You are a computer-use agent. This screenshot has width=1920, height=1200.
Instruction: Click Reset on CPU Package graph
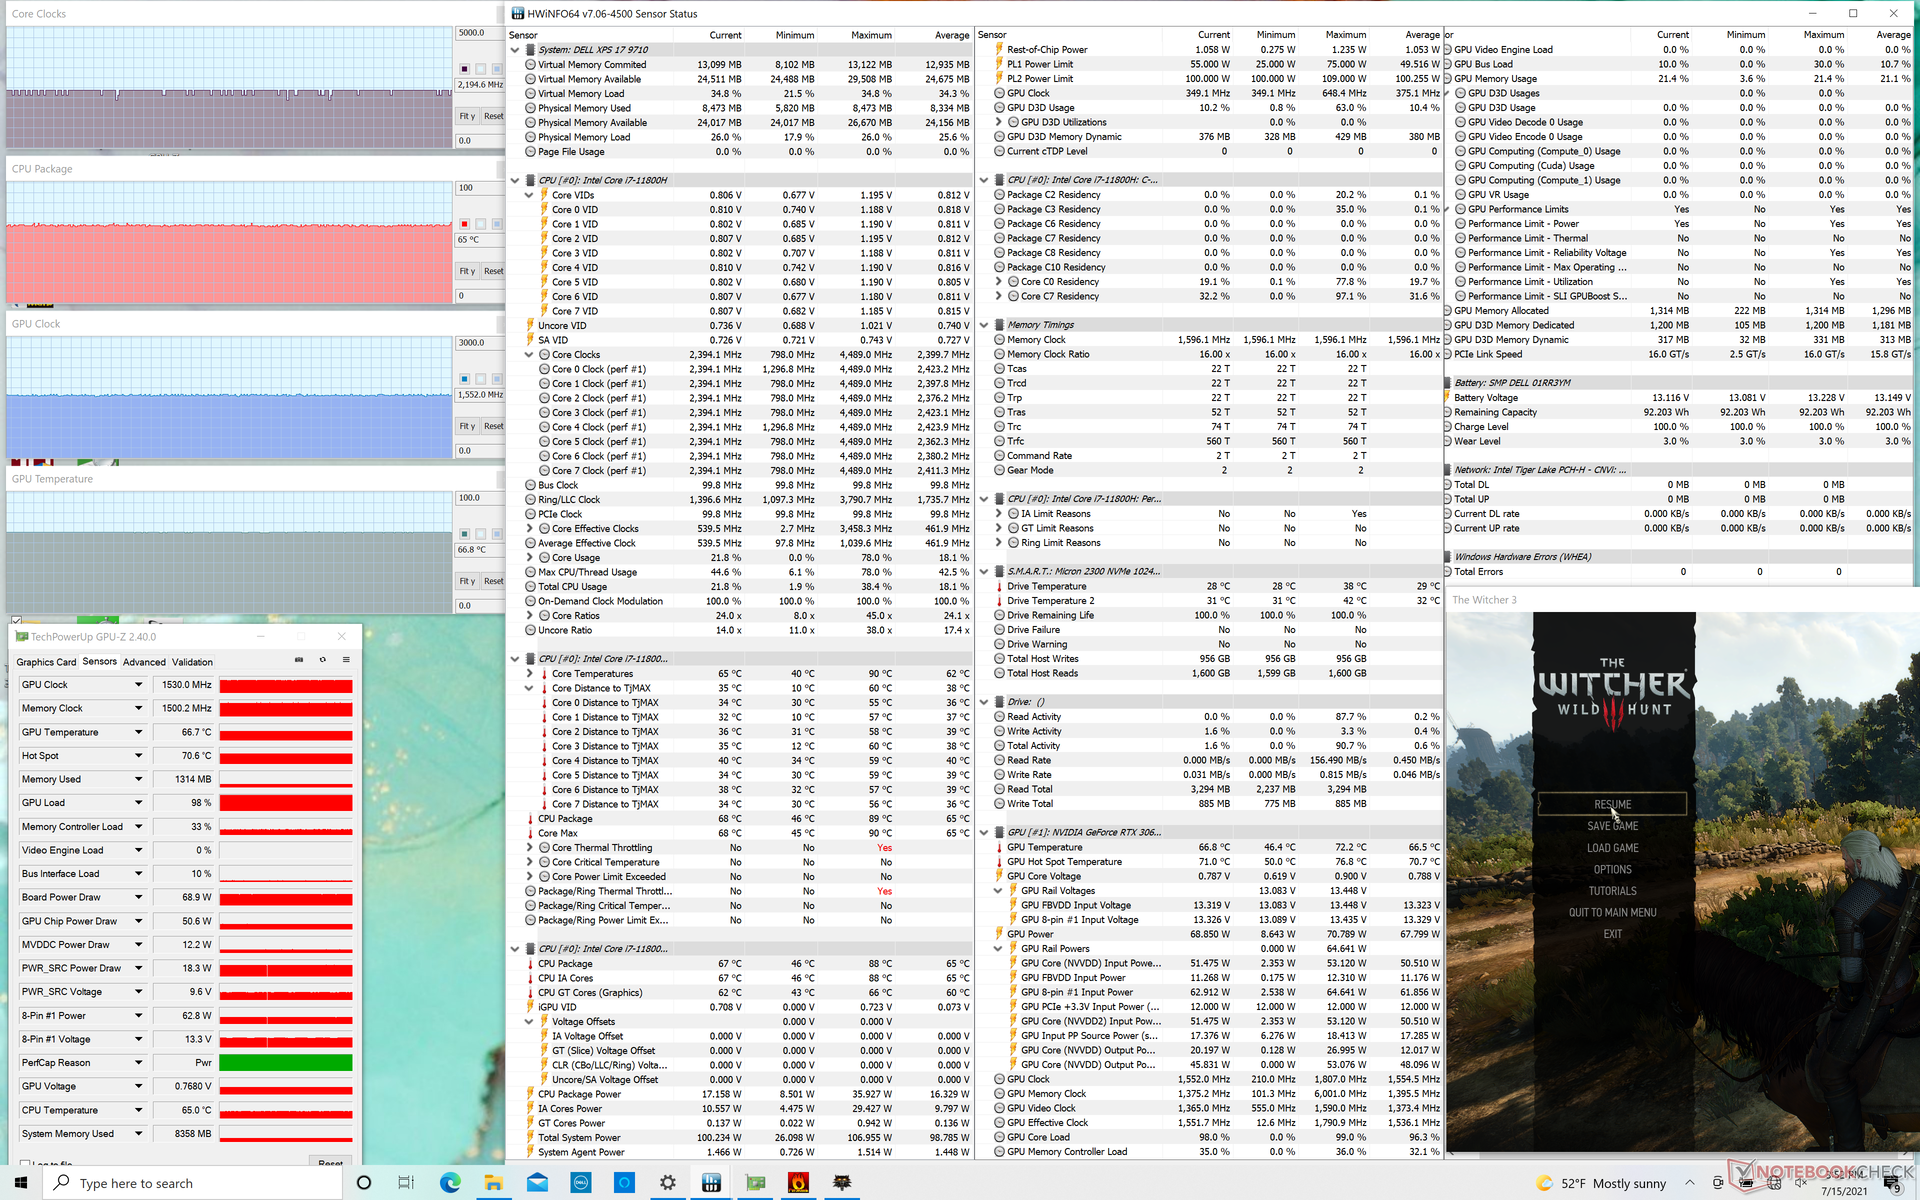point(493,271)
